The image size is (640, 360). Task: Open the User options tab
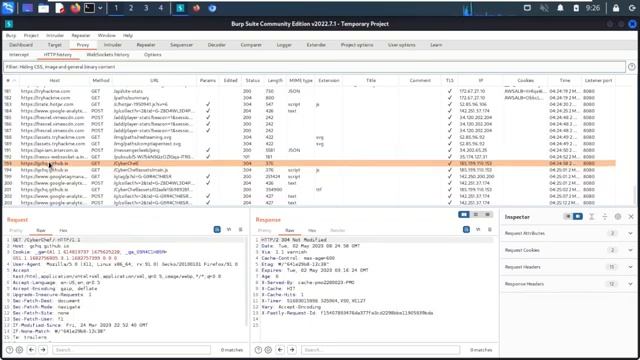402,45
